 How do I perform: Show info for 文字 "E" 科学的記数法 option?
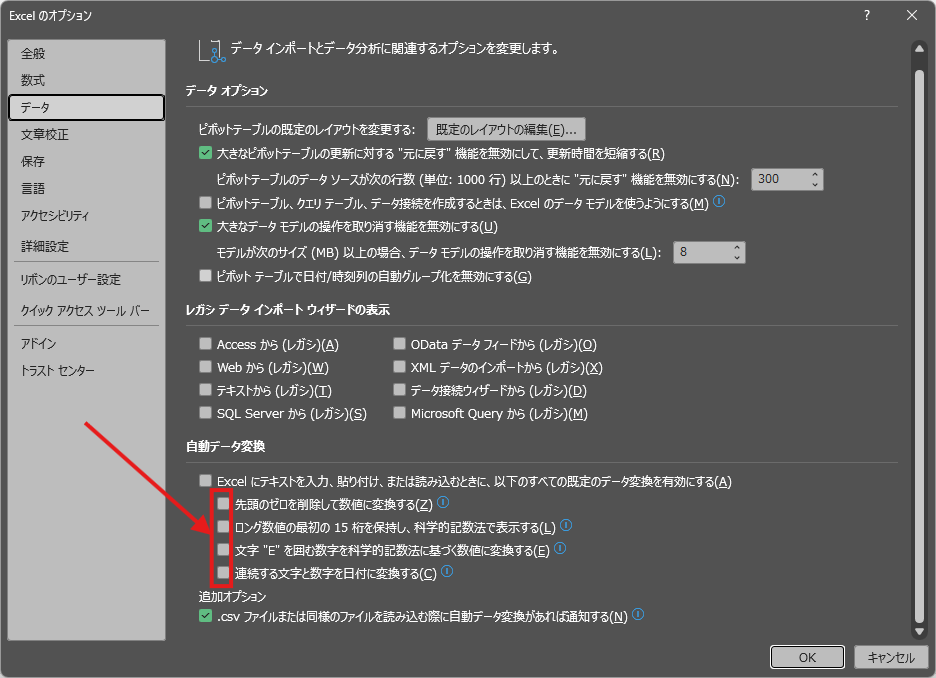[x=560, y=548]
